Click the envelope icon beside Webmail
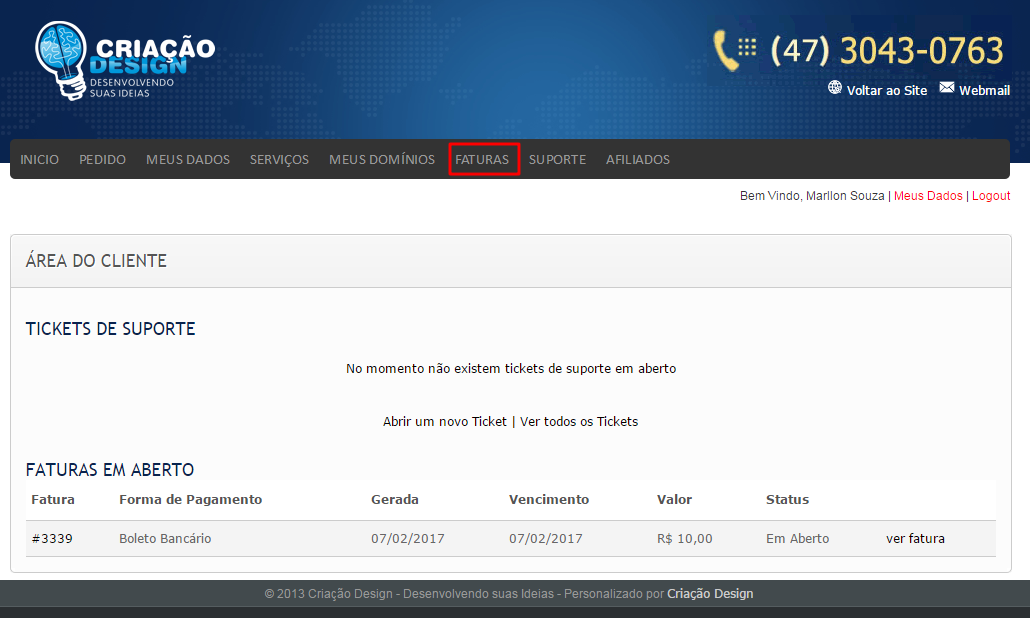Screen dimensions: 1030x618 946,88
